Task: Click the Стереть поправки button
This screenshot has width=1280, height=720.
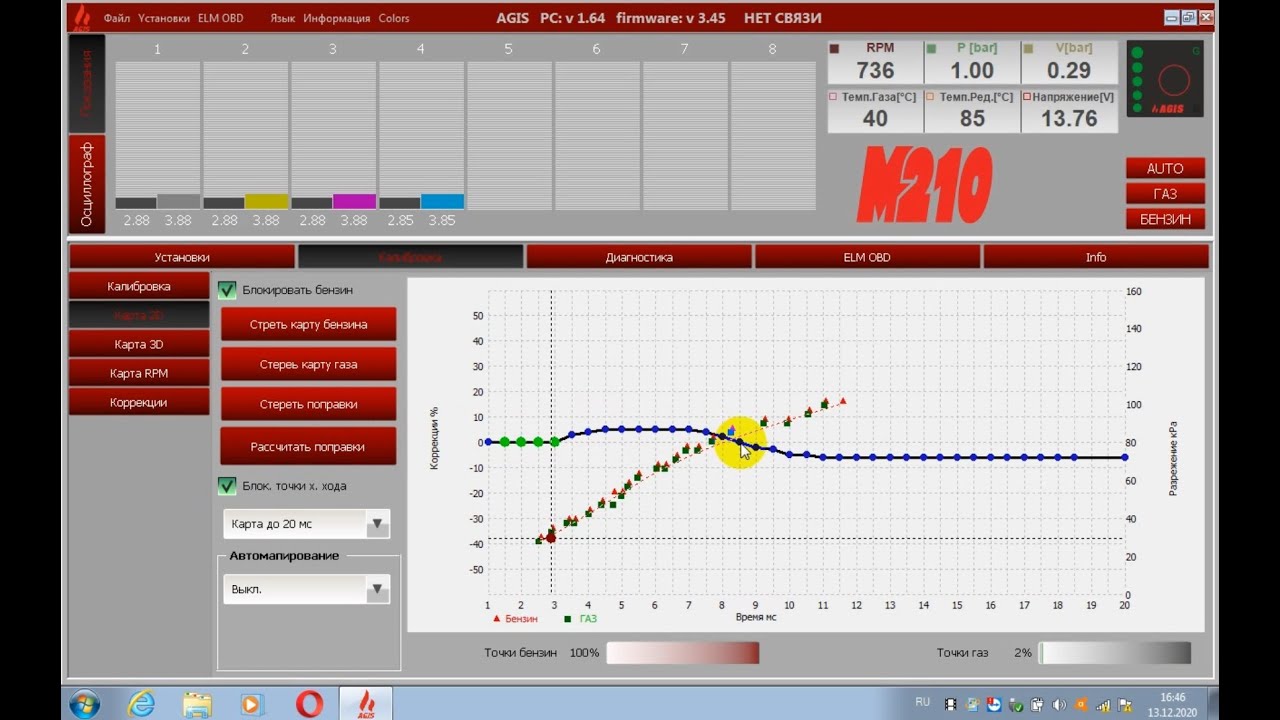Action: click(x=308, y=404)
